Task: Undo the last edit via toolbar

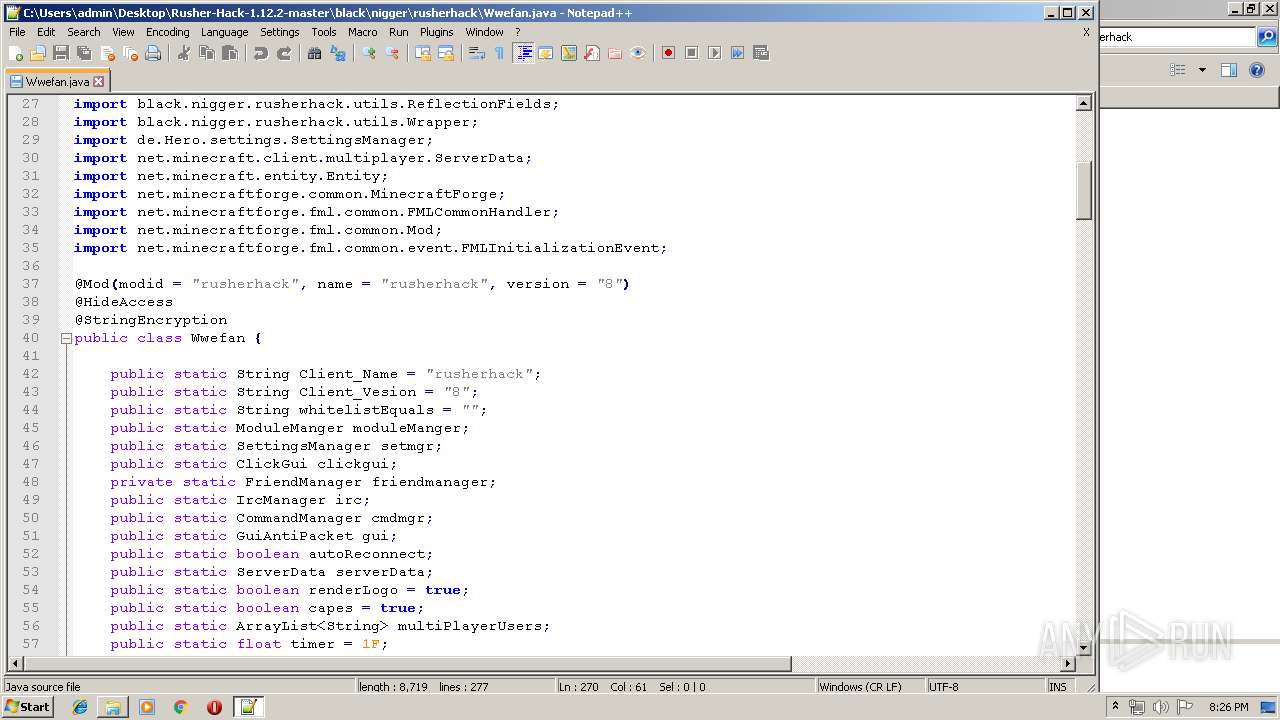Action: (x=261, y=53)
